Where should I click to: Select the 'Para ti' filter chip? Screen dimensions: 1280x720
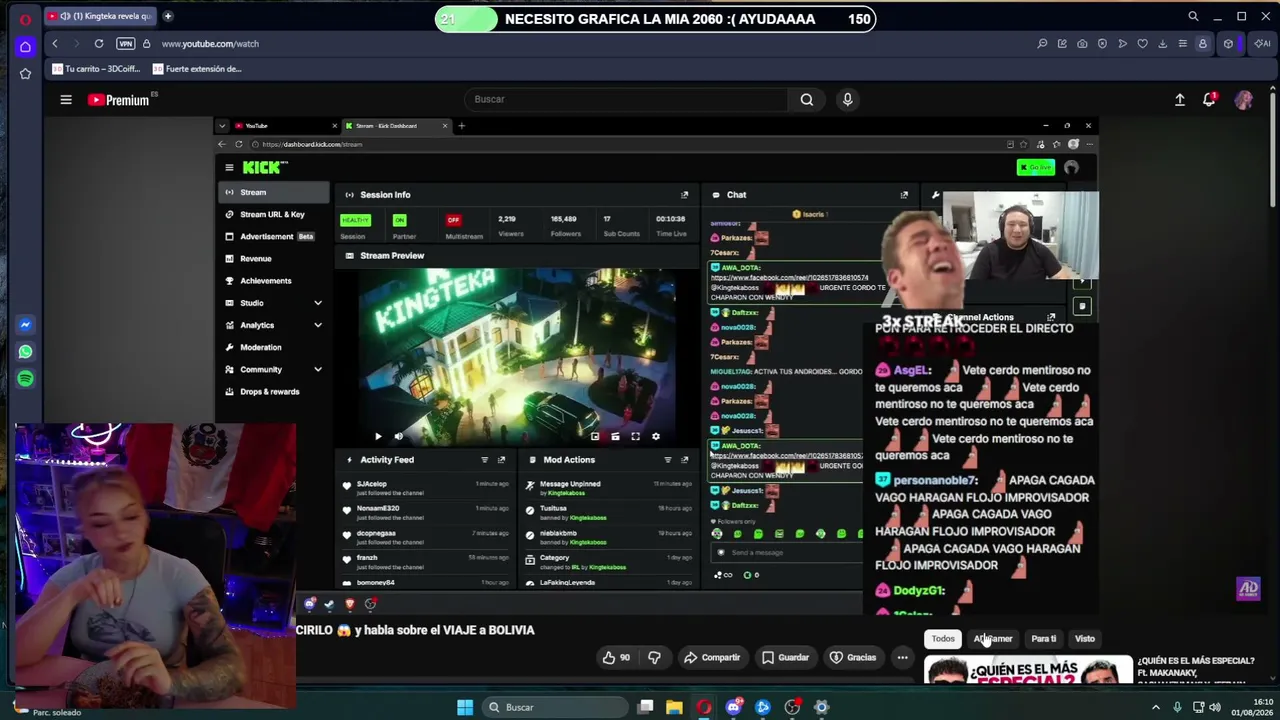coord(1043,639)
